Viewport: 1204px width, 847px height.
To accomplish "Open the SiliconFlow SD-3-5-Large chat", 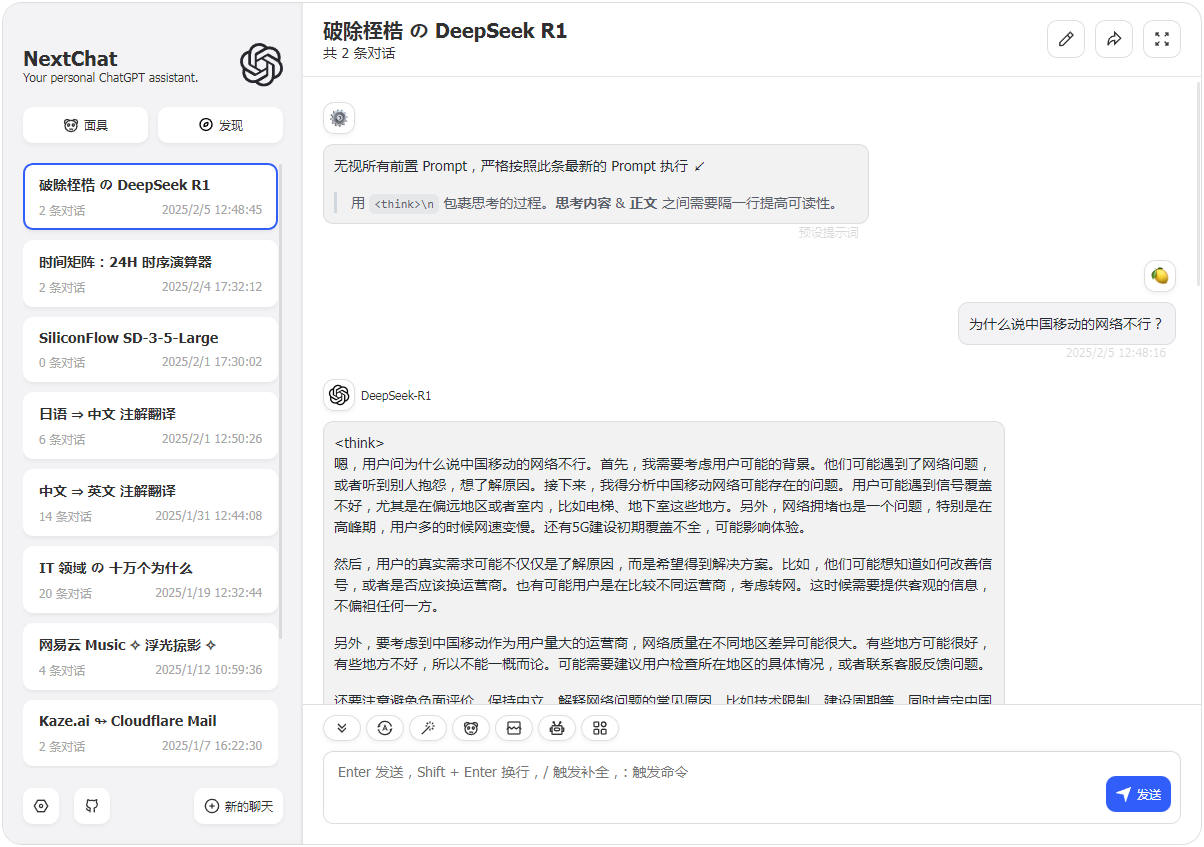I will point(150,349).
